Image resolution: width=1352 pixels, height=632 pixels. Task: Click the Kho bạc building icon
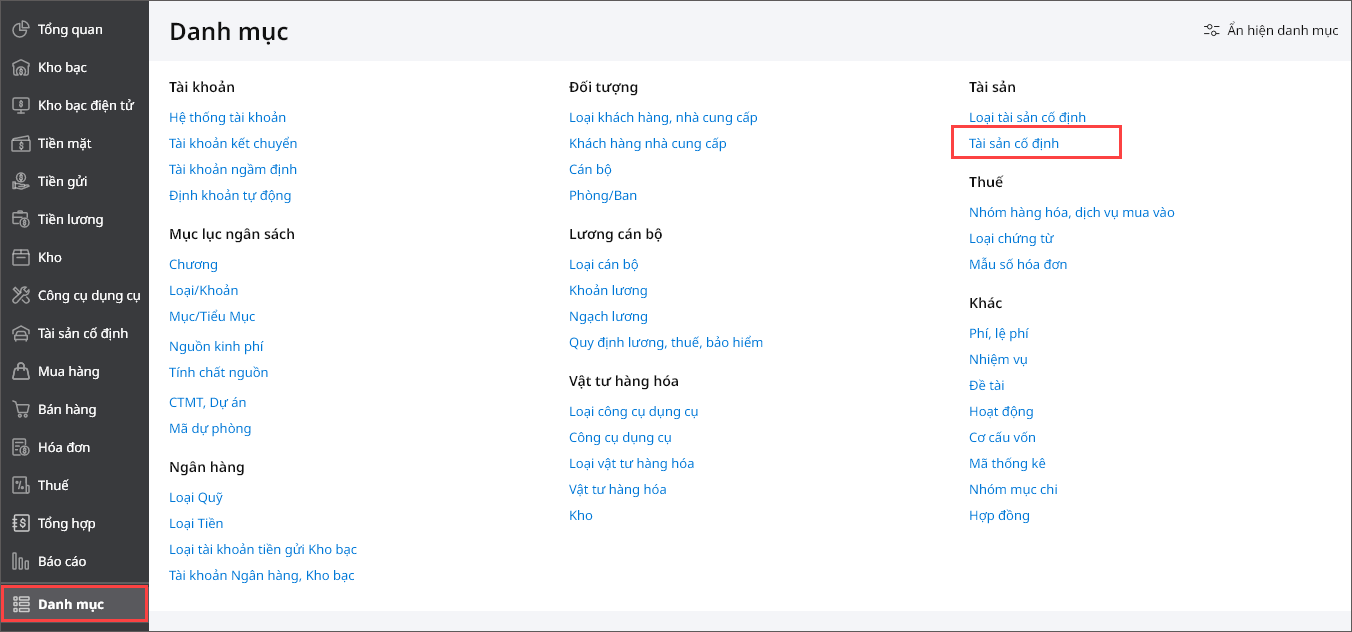pyautogui.click(x=20, y=67)
